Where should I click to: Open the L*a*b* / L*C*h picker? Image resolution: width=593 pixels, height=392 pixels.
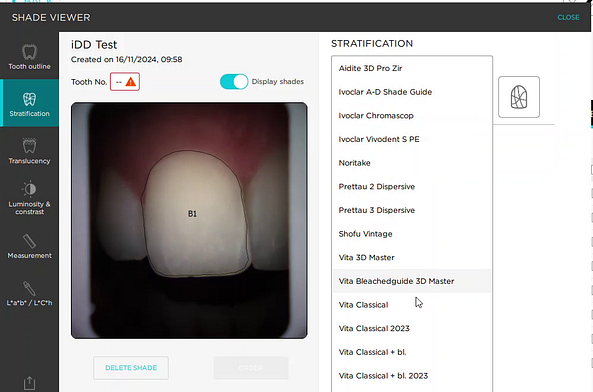coord(29,293)
